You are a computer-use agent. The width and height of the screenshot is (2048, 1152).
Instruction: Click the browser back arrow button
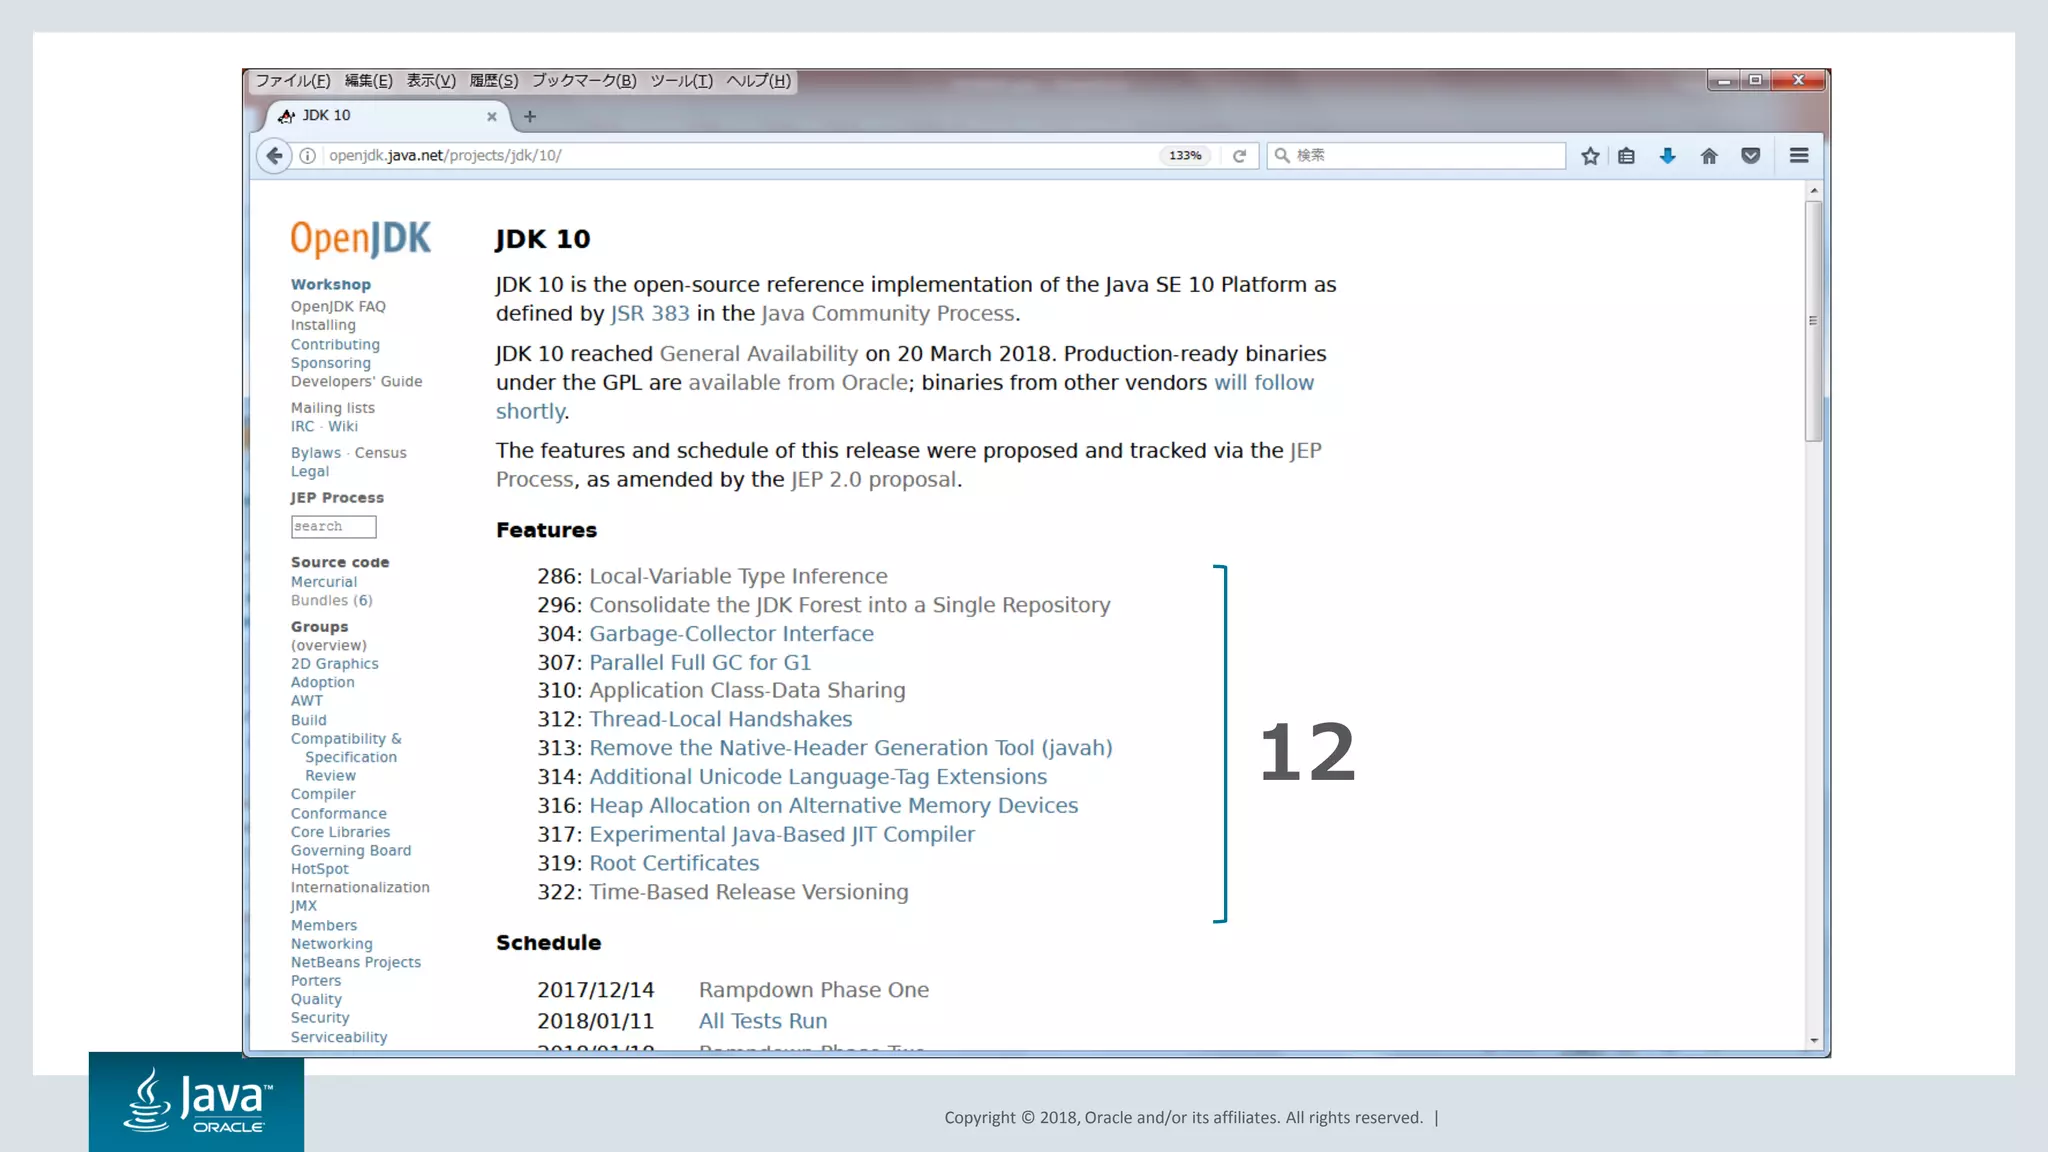[274, 156]
